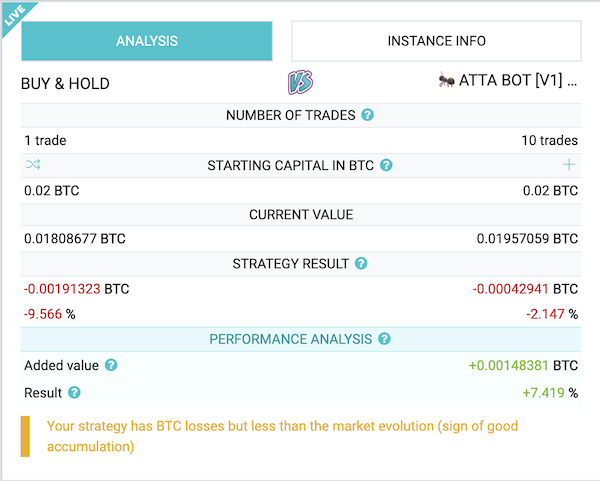Click the VS comparison badge
The width and height of the screenshot is (600, 481).
[x=300, y=82]
